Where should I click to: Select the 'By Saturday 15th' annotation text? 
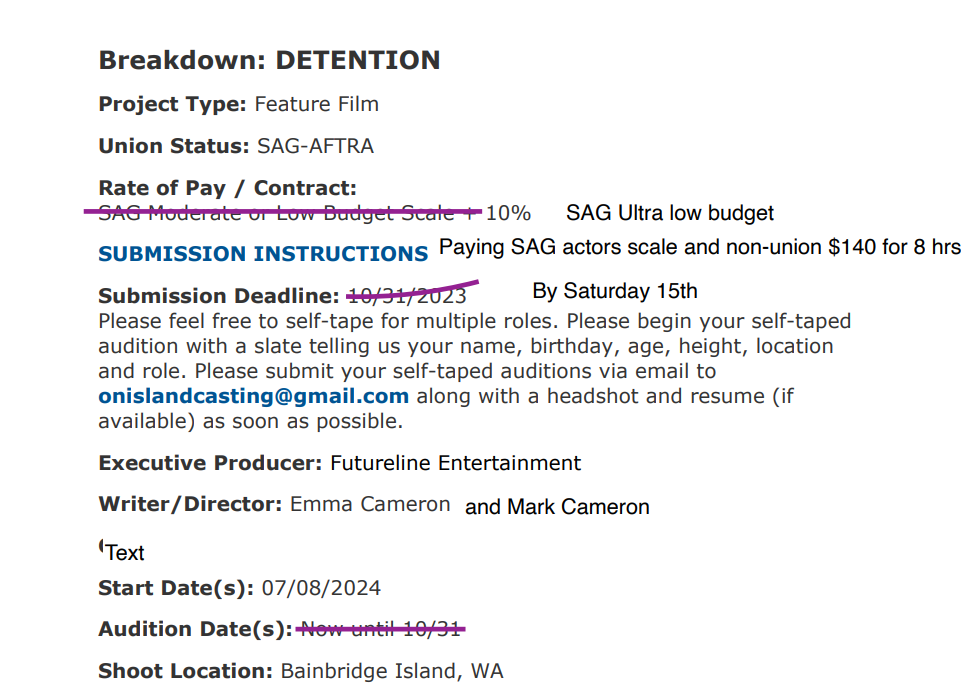615,291
